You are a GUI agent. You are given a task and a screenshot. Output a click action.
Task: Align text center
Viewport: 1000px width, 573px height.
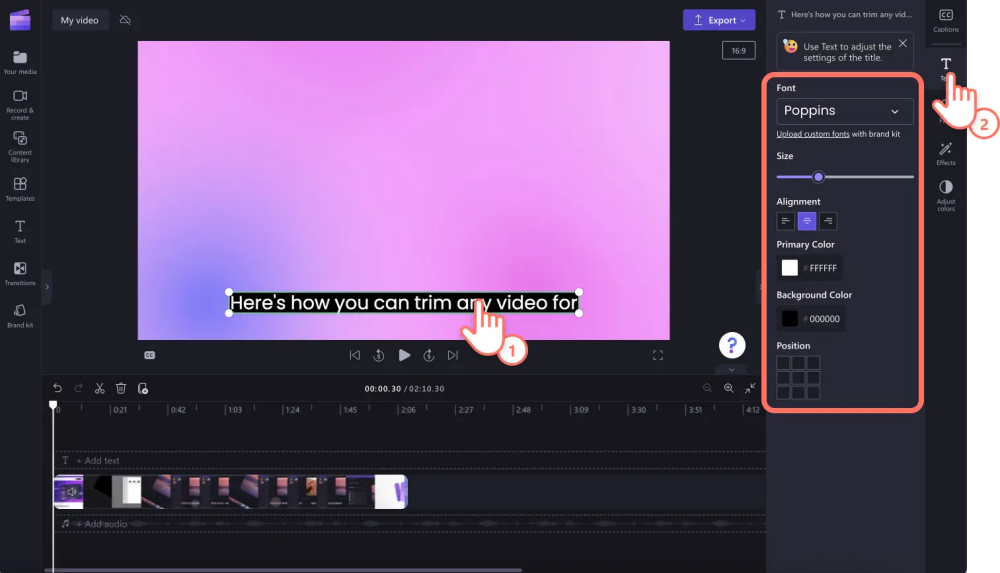[x=807, y=221]
